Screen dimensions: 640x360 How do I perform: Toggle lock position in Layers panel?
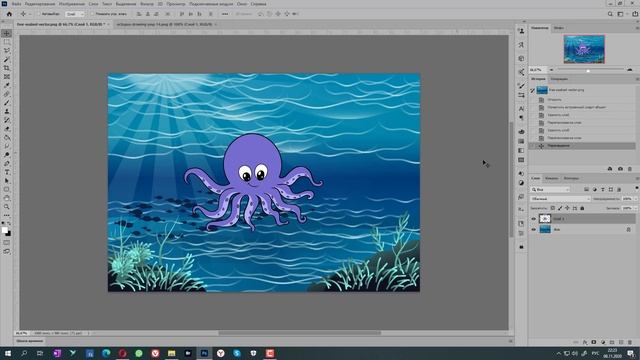pos(567,208)
